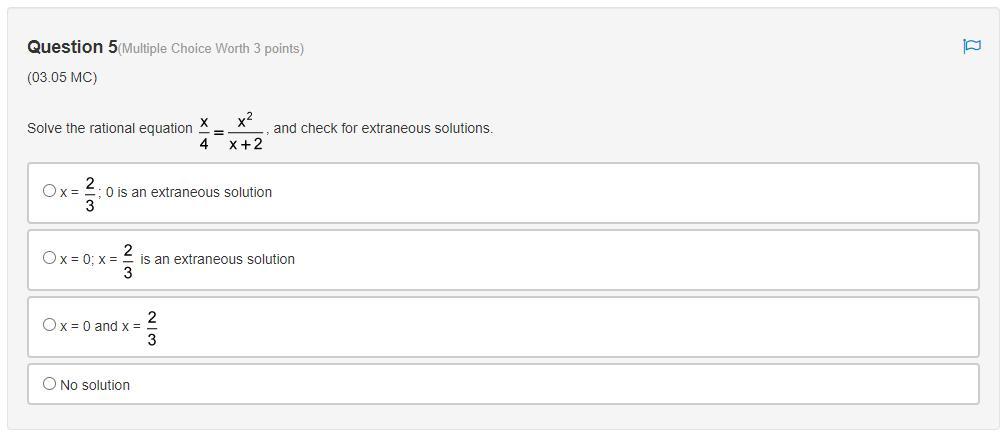
Task: Click the x² over x+2 fraction
Action: point(245,132)
